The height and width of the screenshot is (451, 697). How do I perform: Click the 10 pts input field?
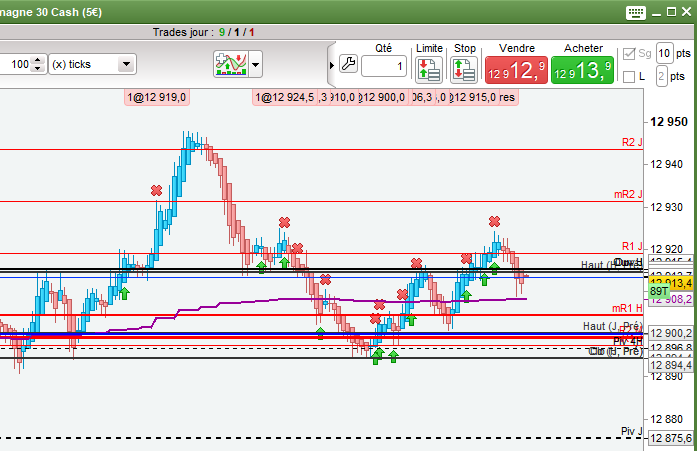665,54
